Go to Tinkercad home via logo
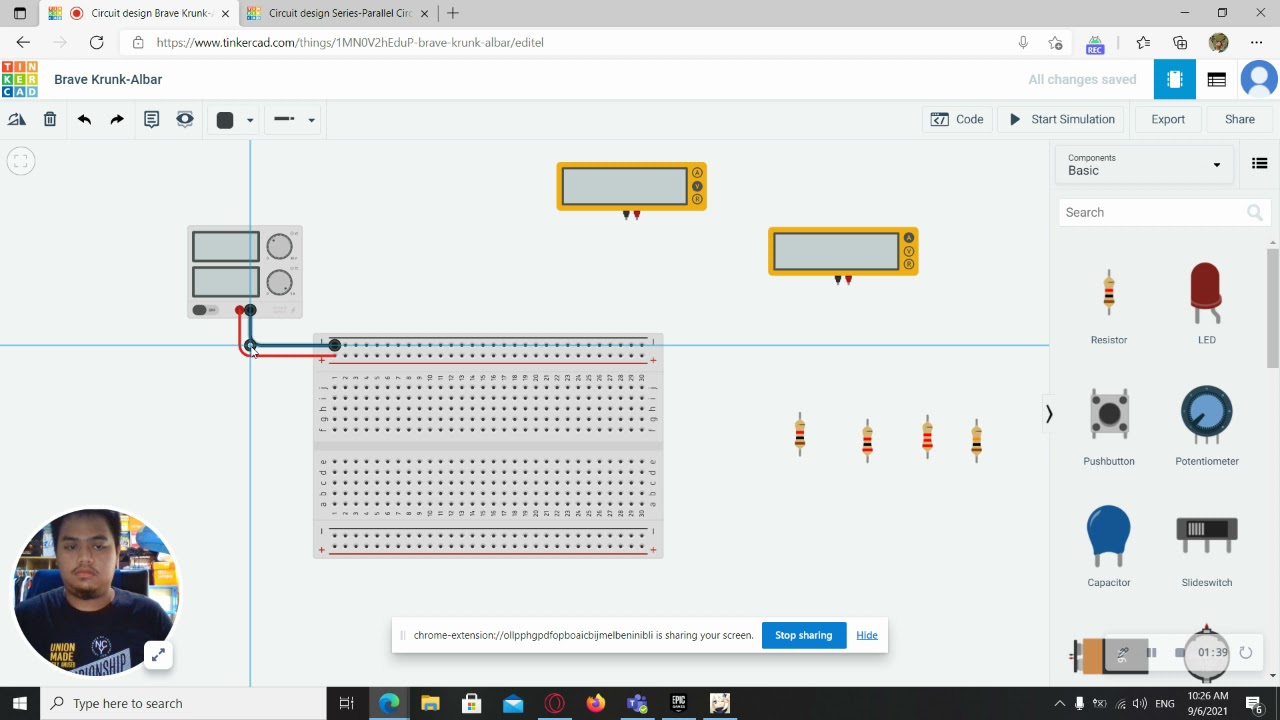Image resolution: width=1280 pixels, height=720 pixels. click(x=20, y=80)
